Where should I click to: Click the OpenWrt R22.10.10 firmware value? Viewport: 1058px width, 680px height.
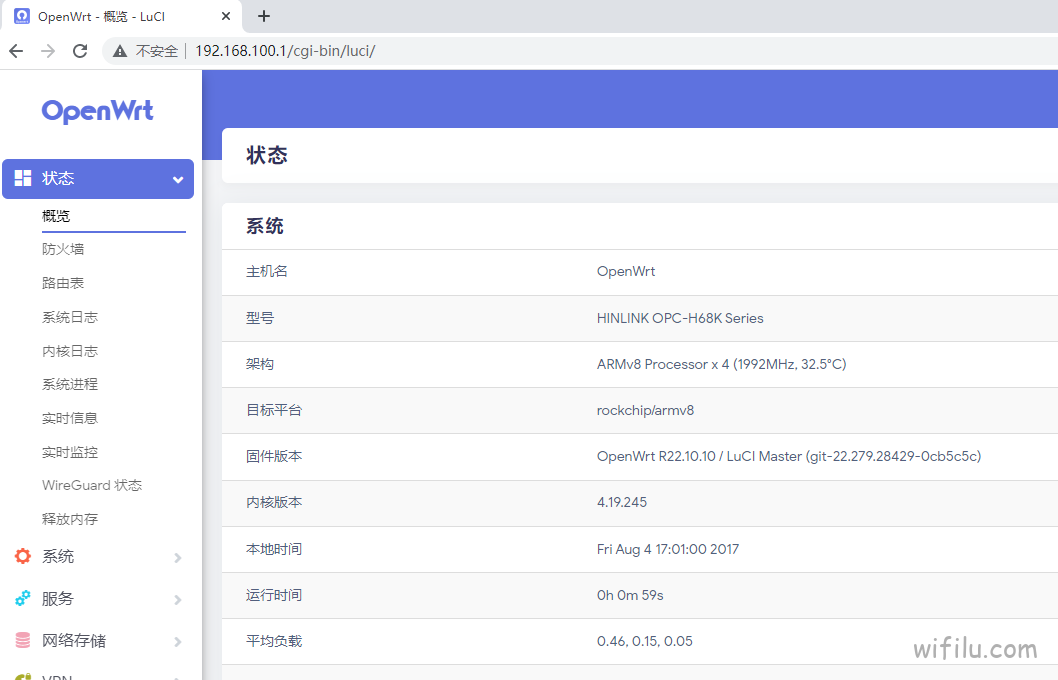point(789,457)
